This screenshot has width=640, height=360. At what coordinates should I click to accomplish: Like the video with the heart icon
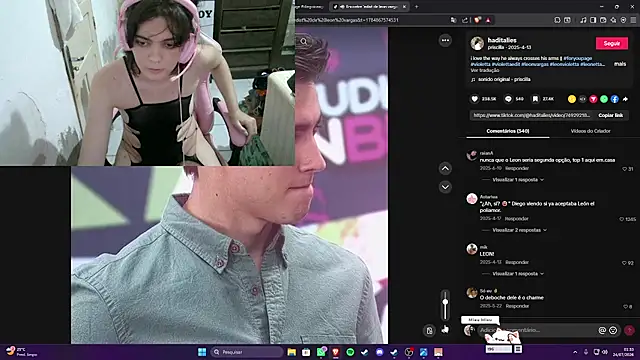(475, 99)
